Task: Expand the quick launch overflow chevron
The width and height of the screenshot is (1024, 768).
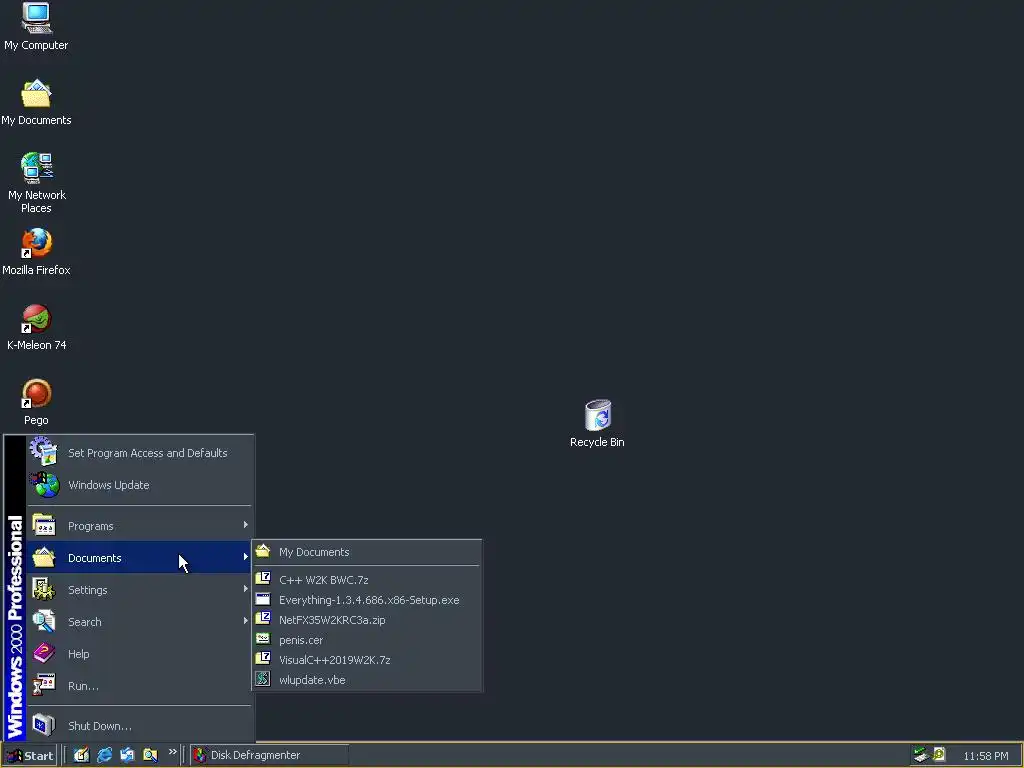Action: coord(172,752)
